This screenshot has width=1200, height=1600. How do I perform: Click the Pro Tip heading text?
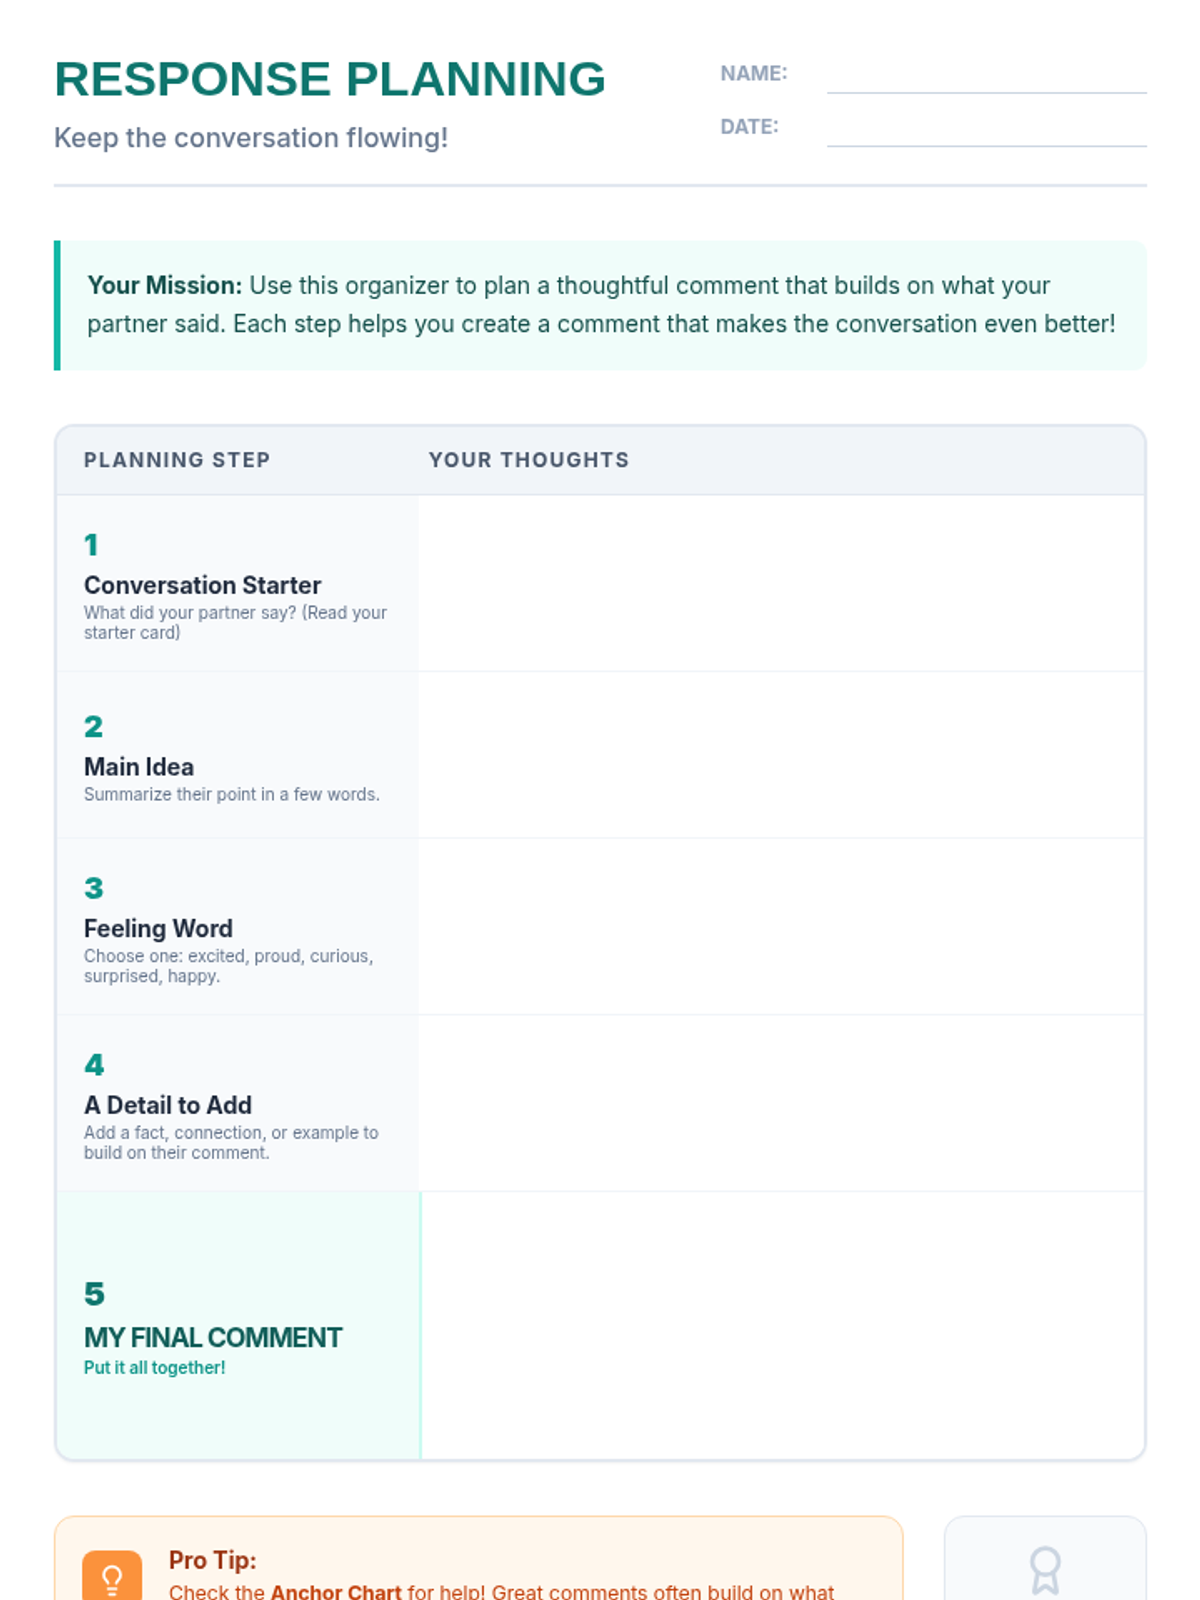tap(212, 1560)
